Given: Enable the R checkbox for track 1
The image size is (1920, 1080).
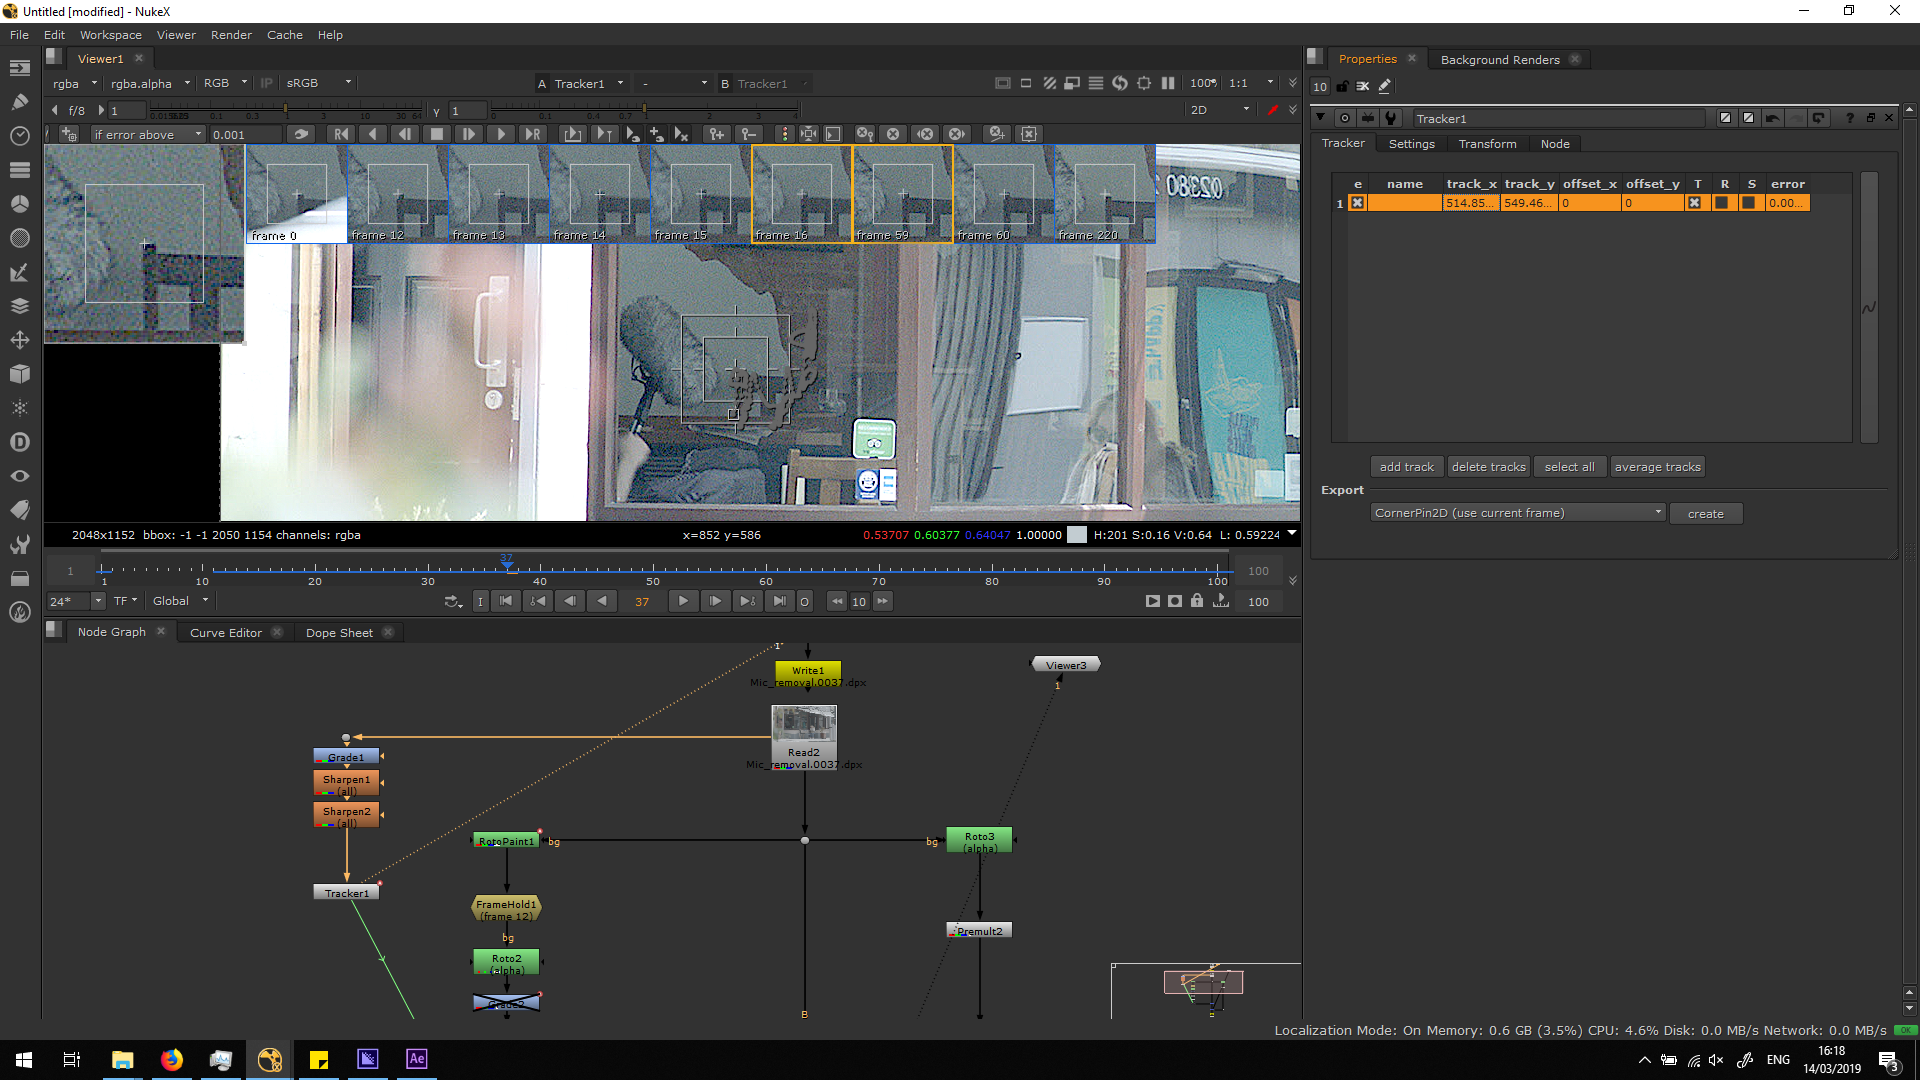Looking at the screenshot, I should [x=1722, y=203].
